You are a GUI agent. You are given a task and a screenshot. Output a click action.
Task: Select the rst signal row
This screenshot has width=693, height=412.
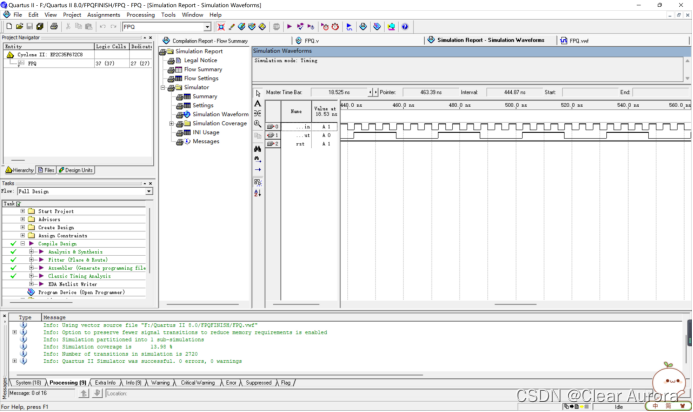pyautogui.click(x=301, y=144)
